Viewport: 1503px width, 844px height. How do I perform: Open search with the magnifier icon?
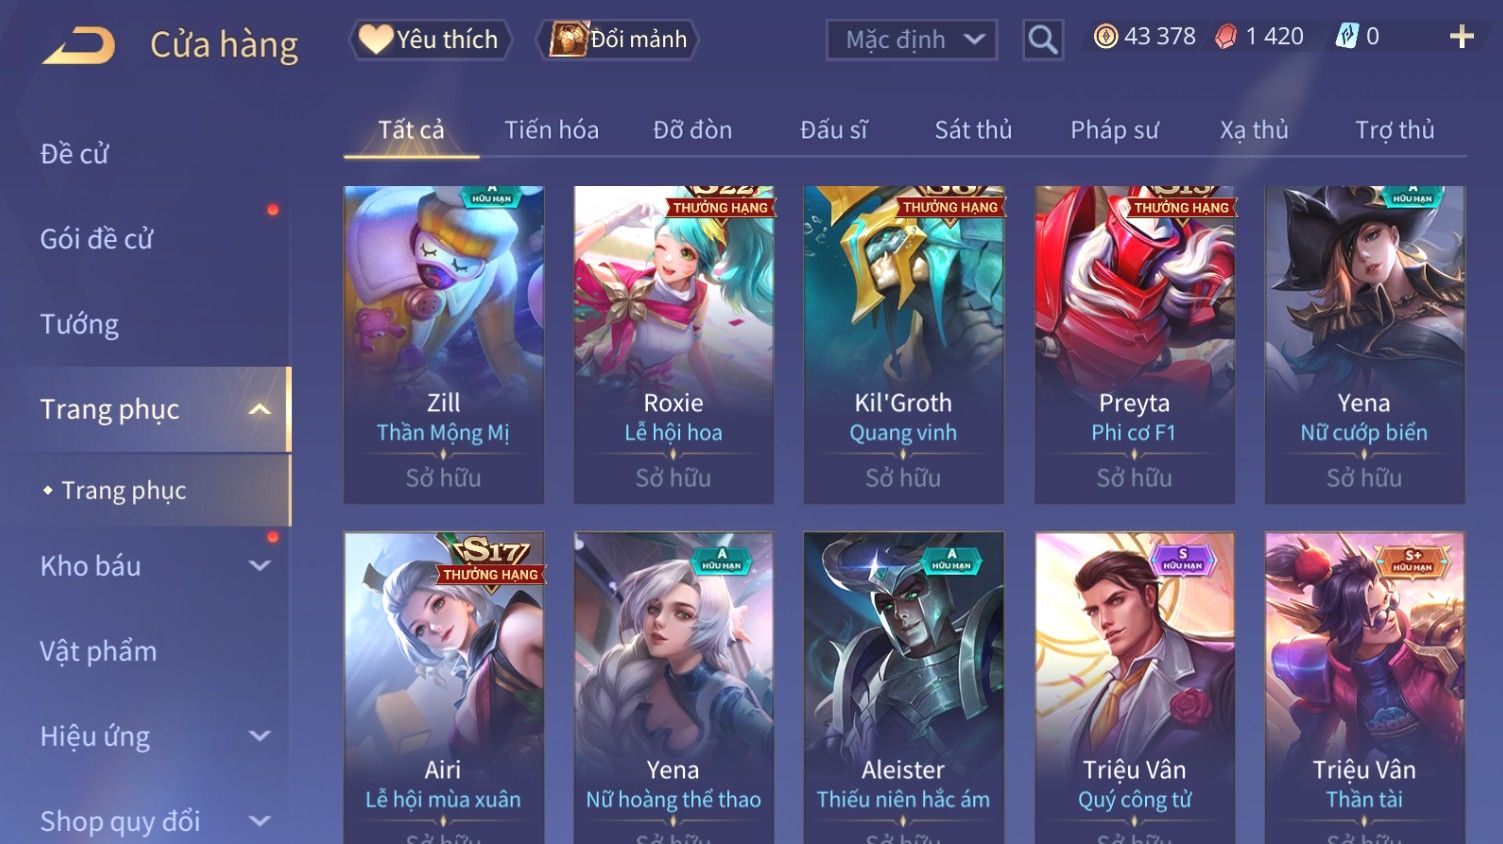point(1042,40)
